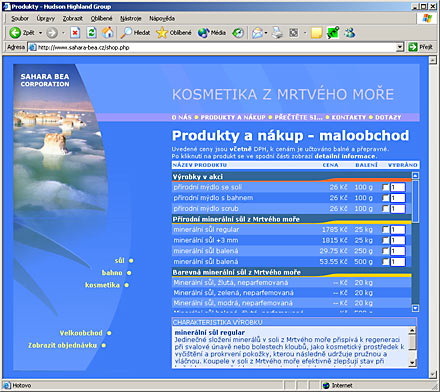The image size is (440, 392).
Task: Click quantity field for minerální sůl regular
Action: (398, 229)
